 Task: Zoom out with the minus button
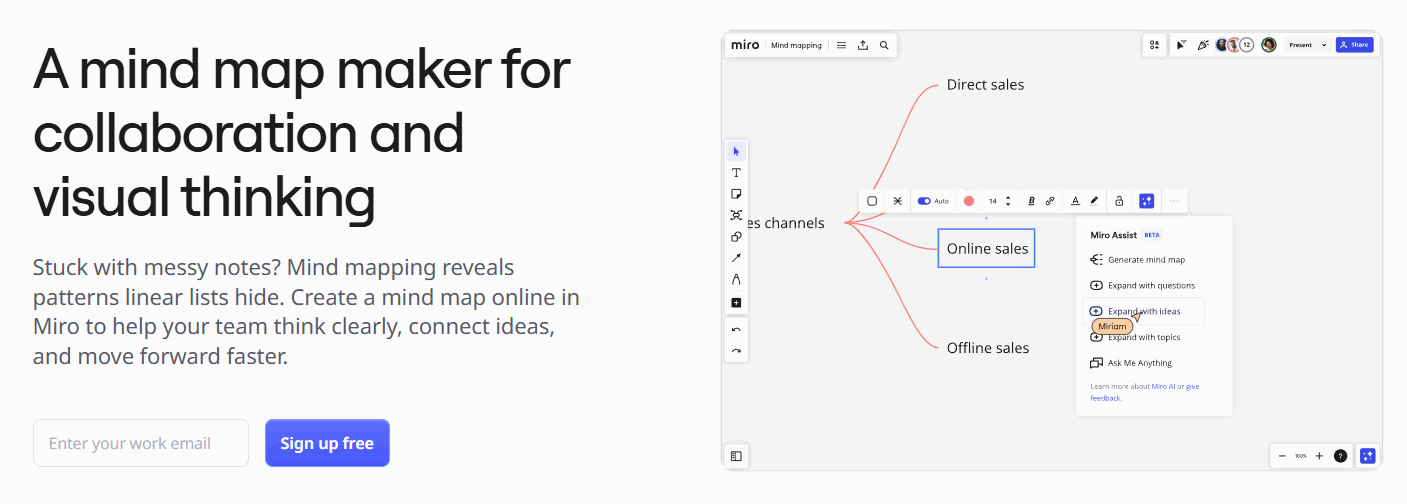point(1282,456)
